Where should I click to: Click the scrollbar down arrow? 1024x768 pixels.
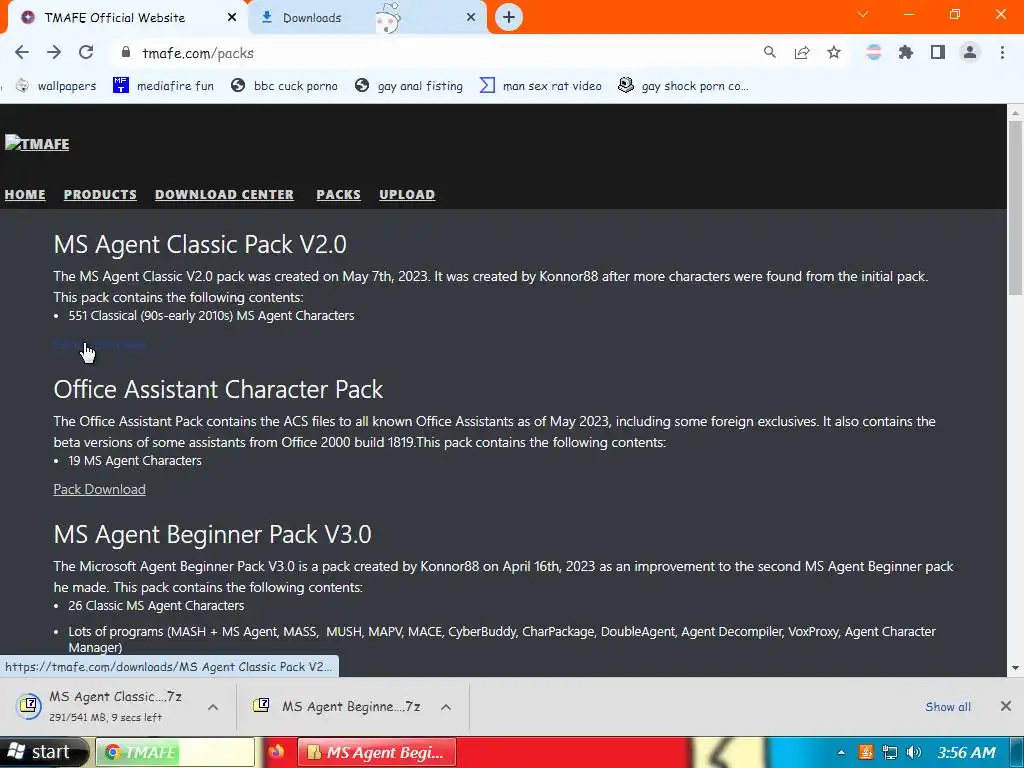point(1015,667)
